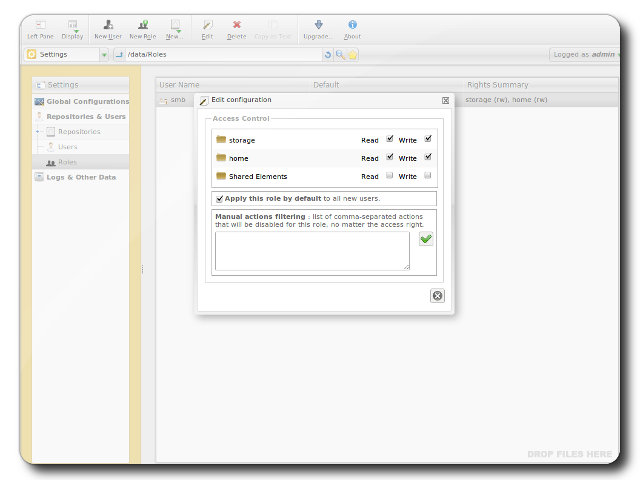
Task: Open the About info icon
Action: coord(352,24)
